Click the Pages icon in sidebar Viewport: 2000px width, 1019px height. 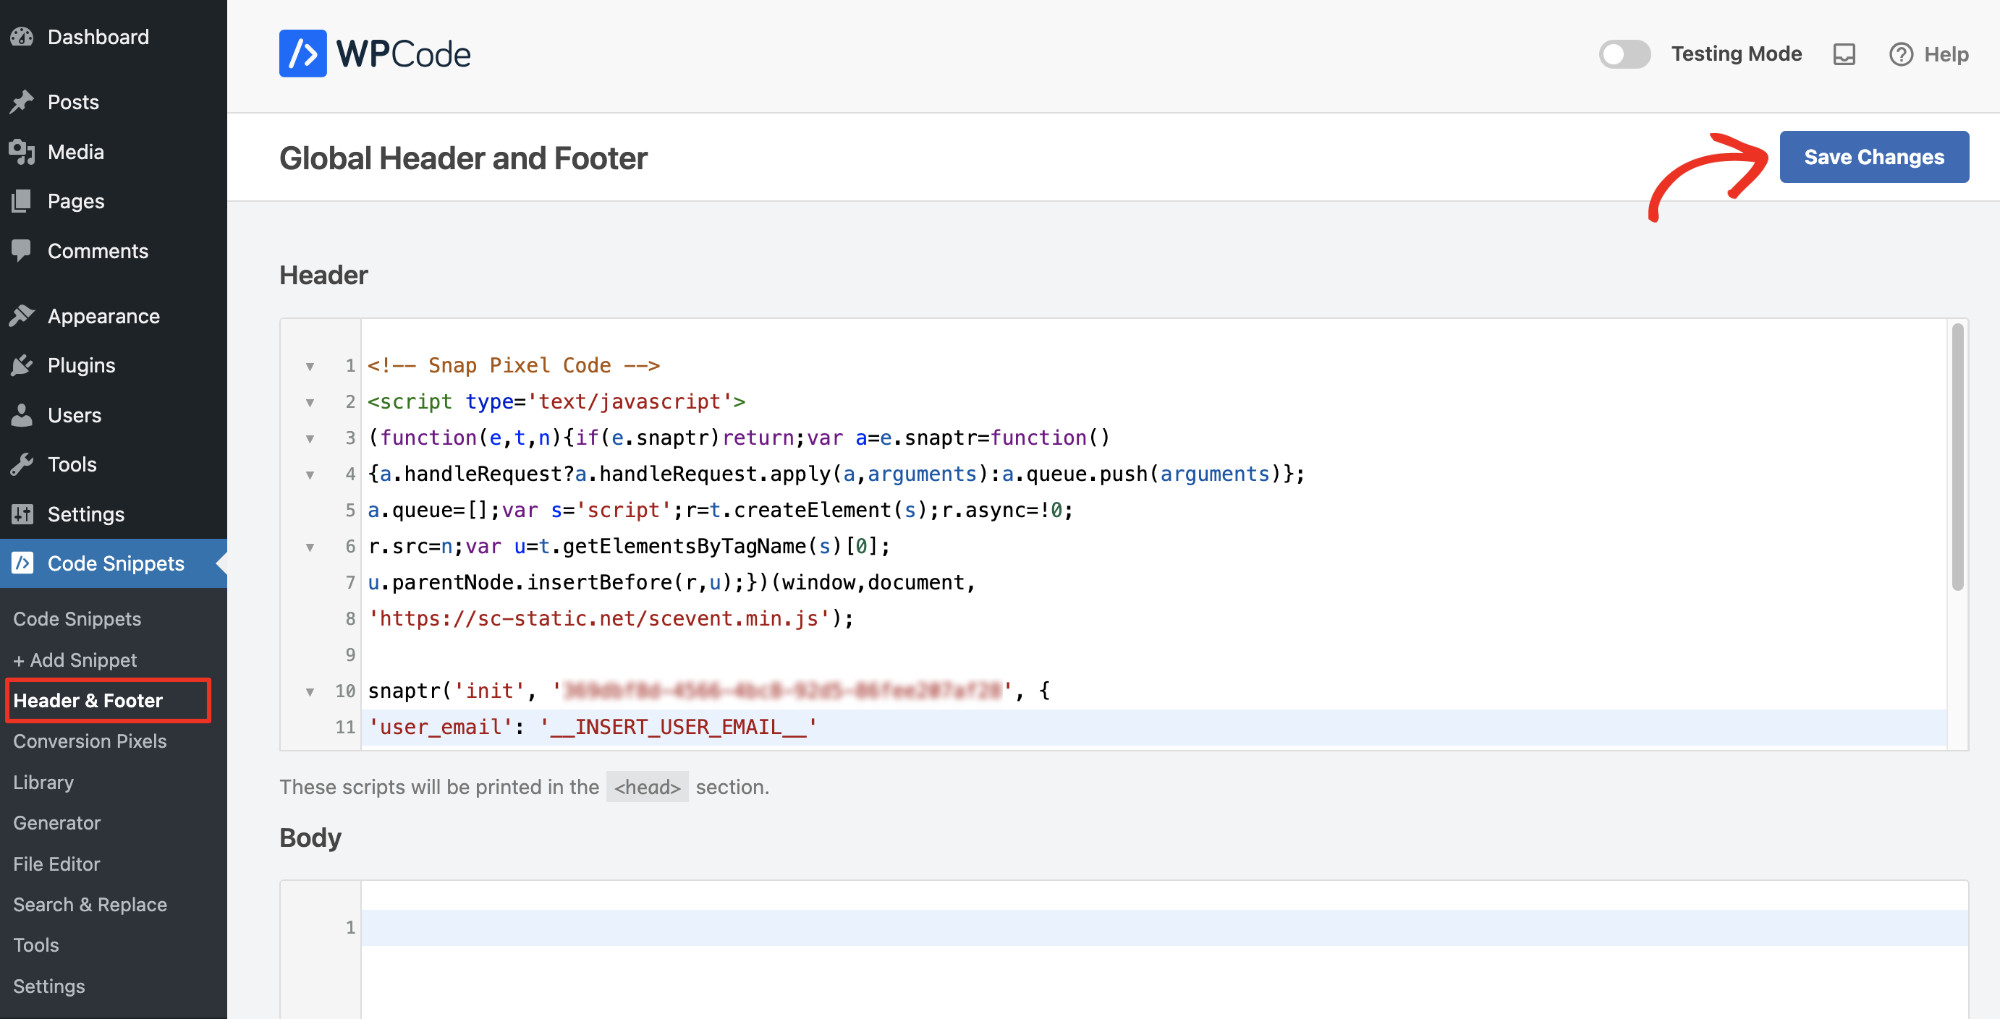coord(22,201)
